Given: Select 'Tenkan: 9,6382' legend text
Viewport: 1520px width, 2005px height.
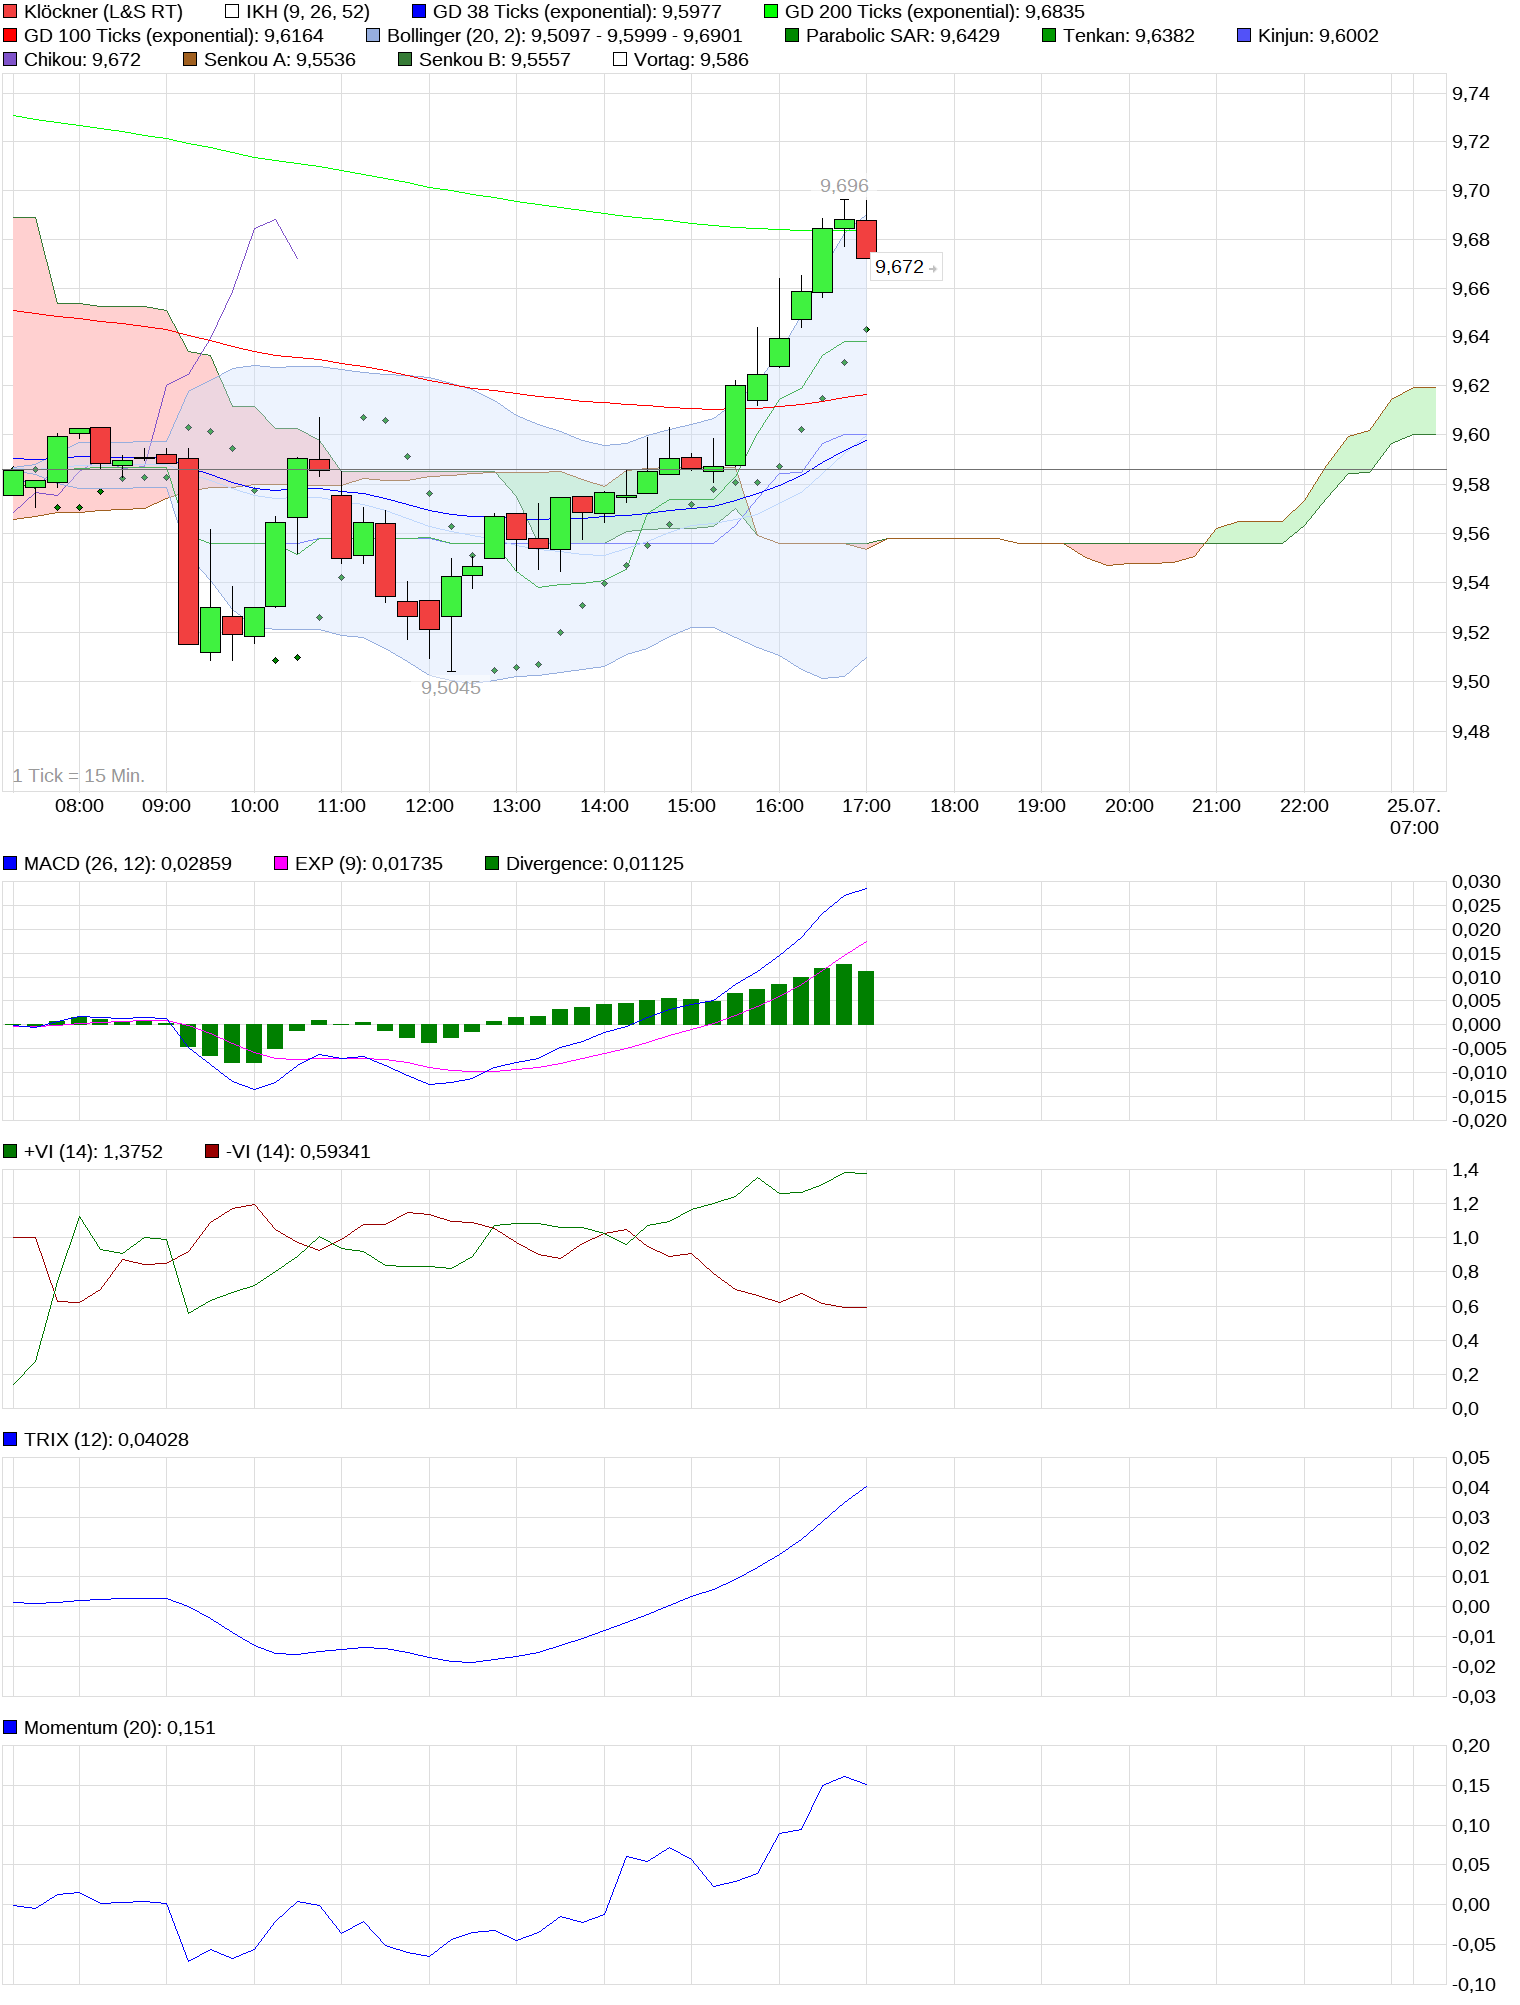Looking at the screenshot, I should pos(1129,36).
